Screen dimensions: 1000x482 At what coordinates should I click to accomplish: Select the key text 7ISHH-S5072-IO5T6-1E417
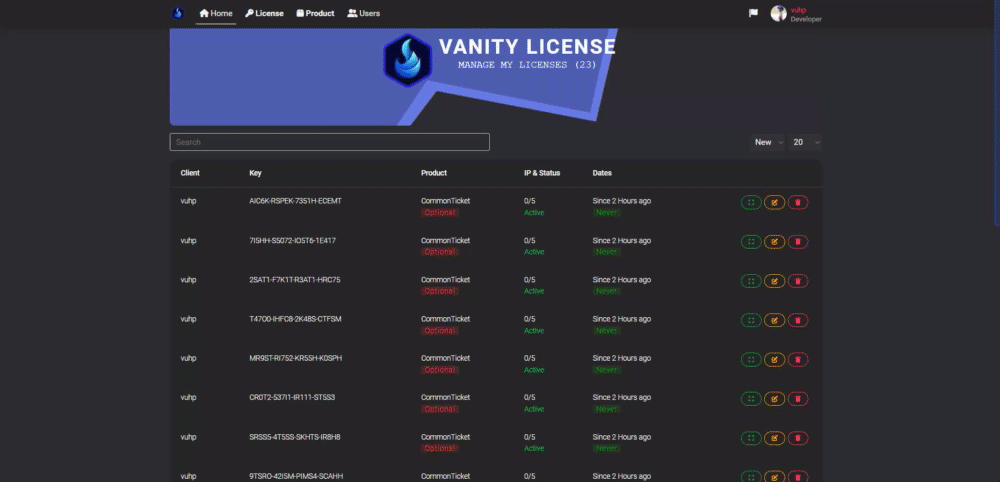coord(293,240)
